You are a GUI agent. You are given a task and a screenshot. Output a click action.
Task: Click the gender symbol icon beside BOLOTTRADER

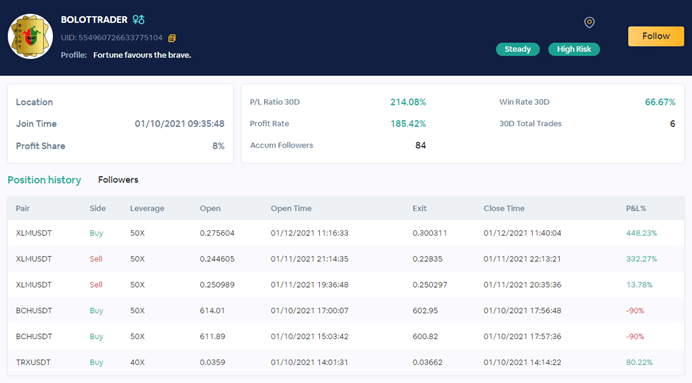(x=139, y=19)
